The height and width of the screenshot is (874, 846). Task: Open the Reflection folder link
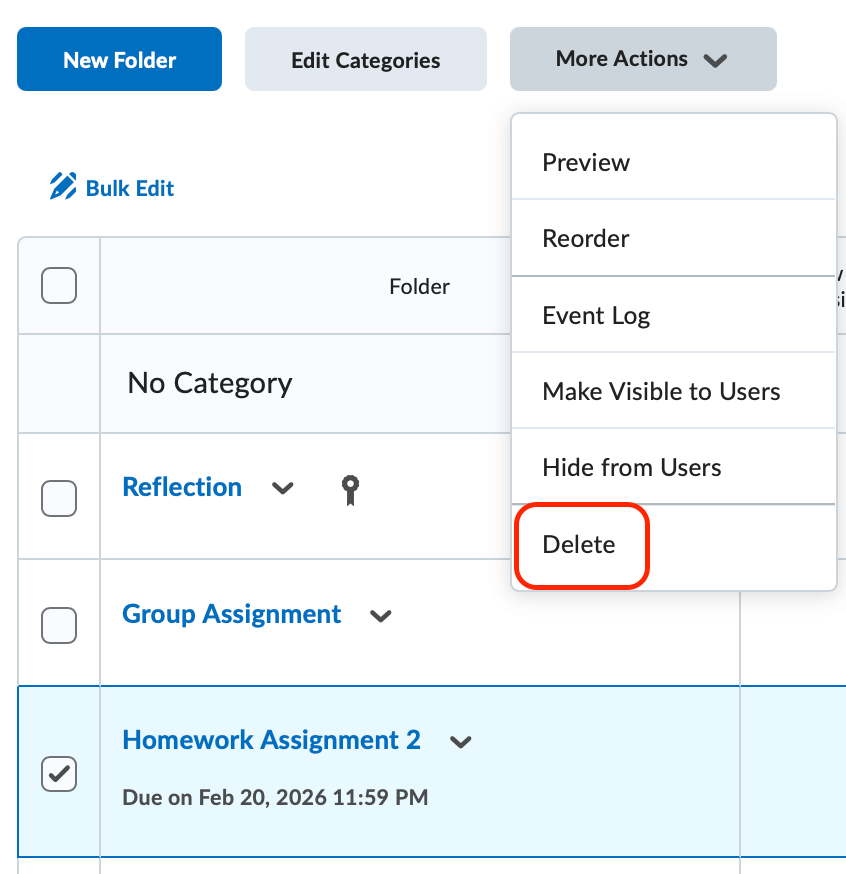click(182, 487)
